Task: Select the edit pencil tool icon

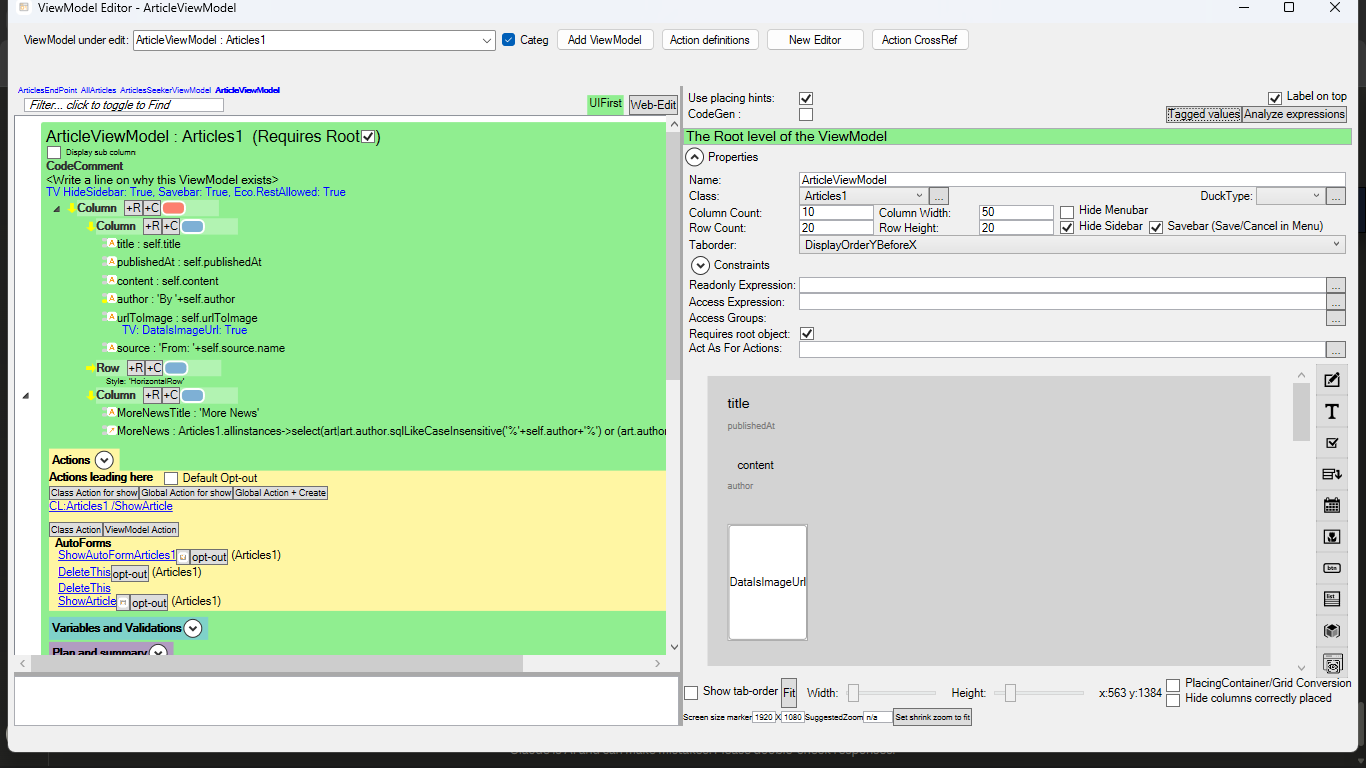Action: (1332, 380)
